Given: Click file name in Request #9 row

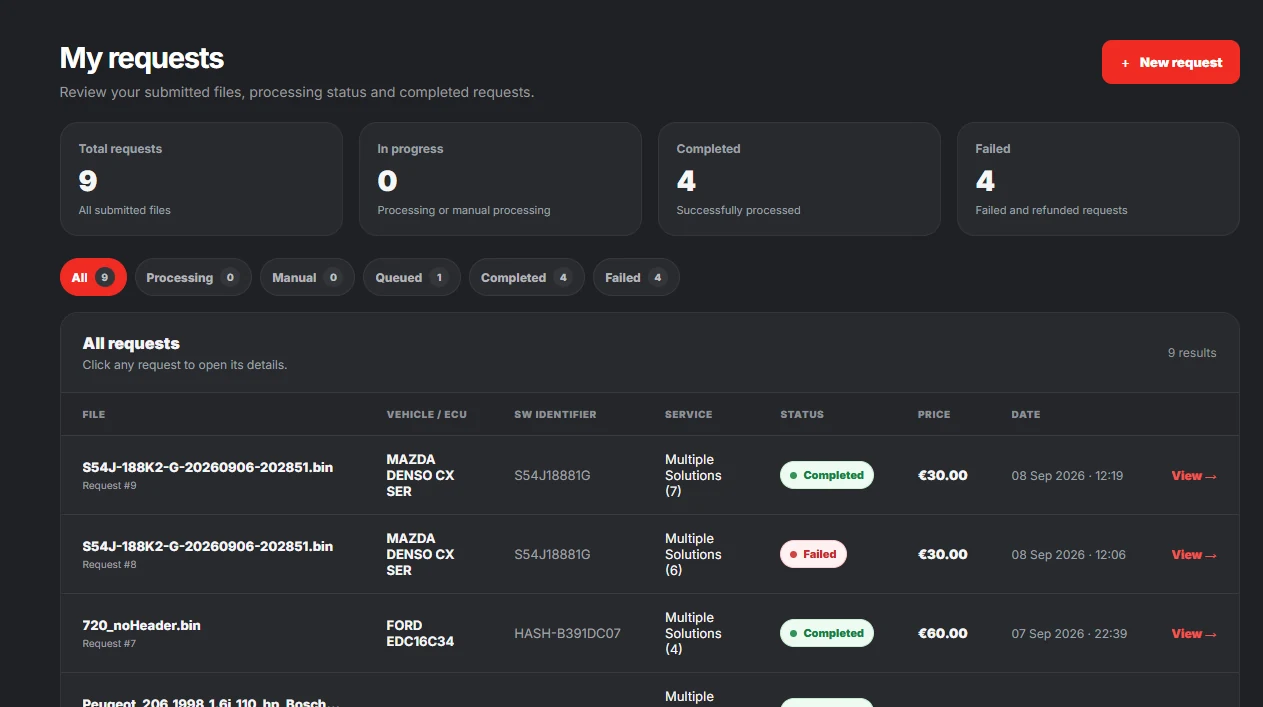Looking at the screenshot, I should tap(208, 467).
